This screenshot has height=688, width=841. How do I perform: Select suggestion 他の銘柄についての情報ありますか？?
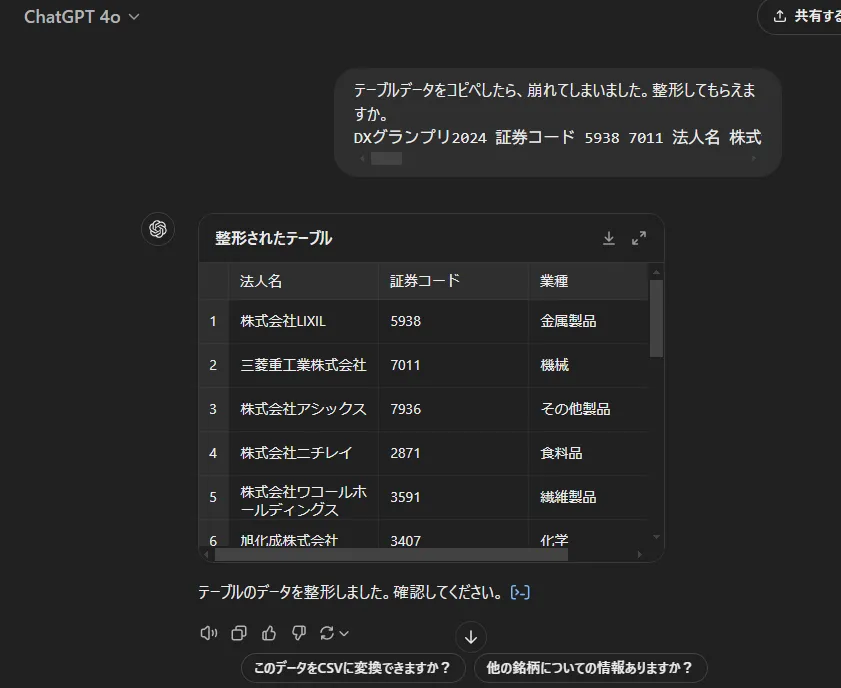point(591,668)
